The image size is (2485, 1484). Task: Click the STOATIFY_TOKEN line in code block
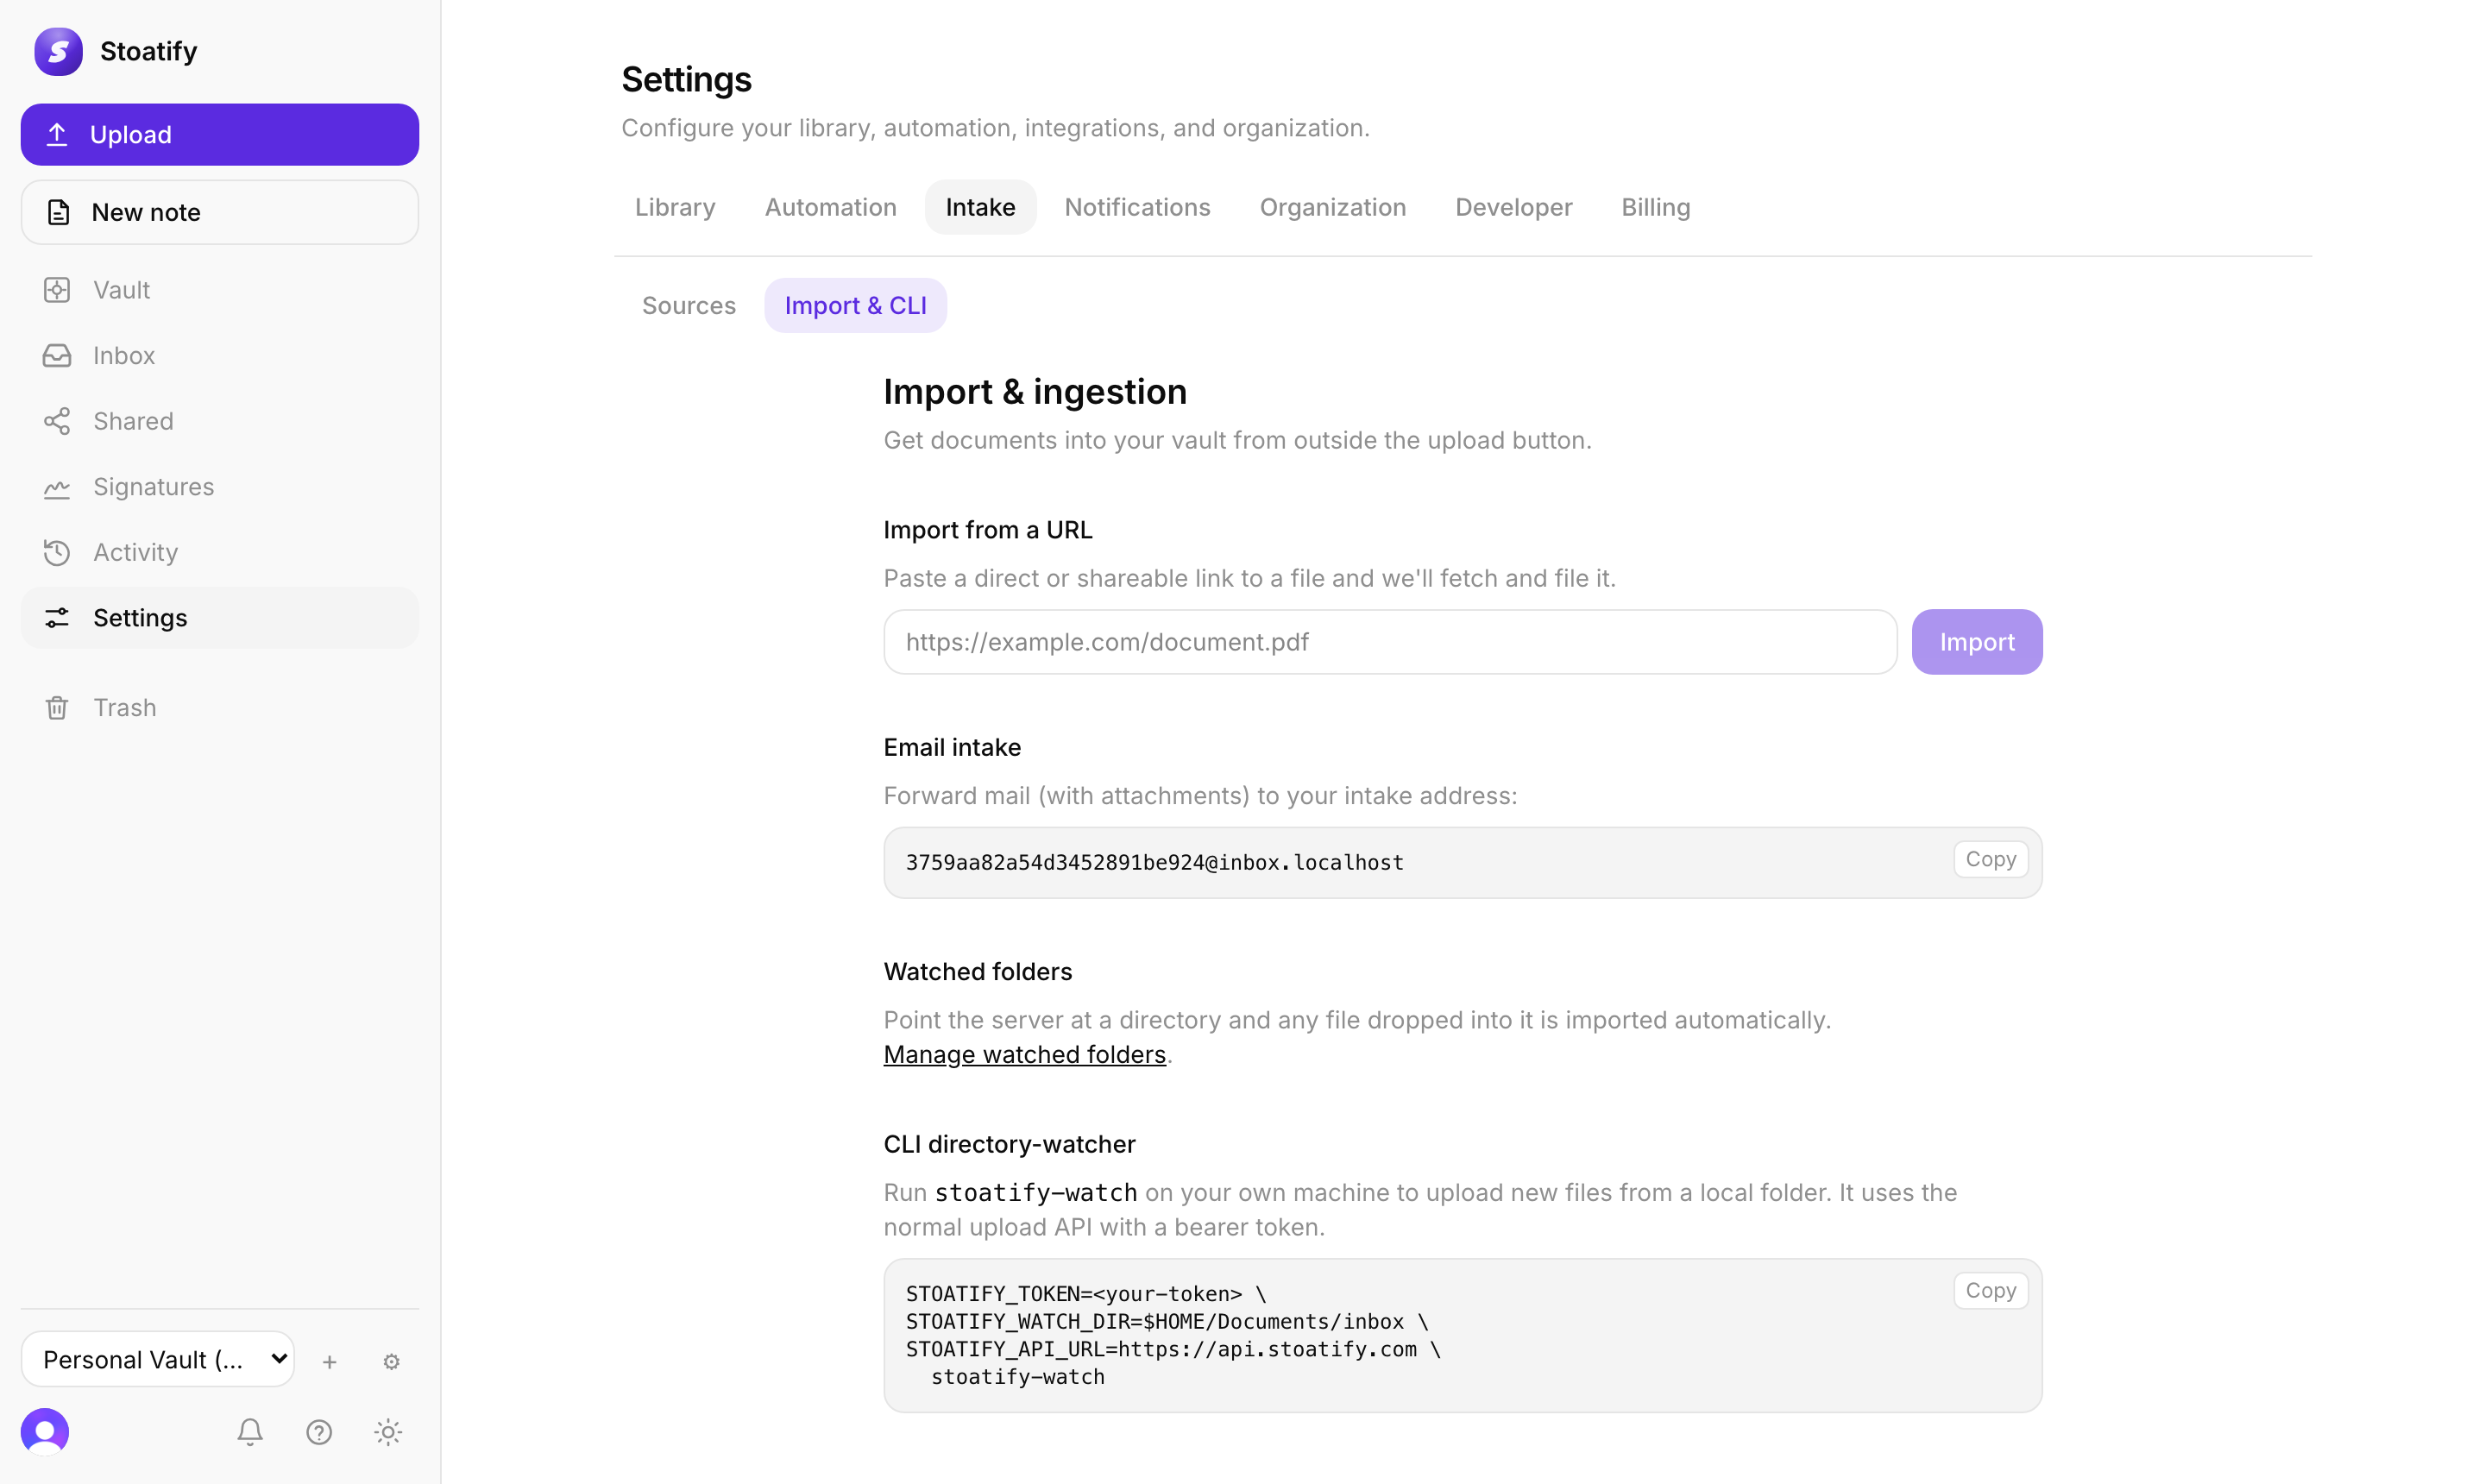pyautogui.click(x=1086, y=1294)
